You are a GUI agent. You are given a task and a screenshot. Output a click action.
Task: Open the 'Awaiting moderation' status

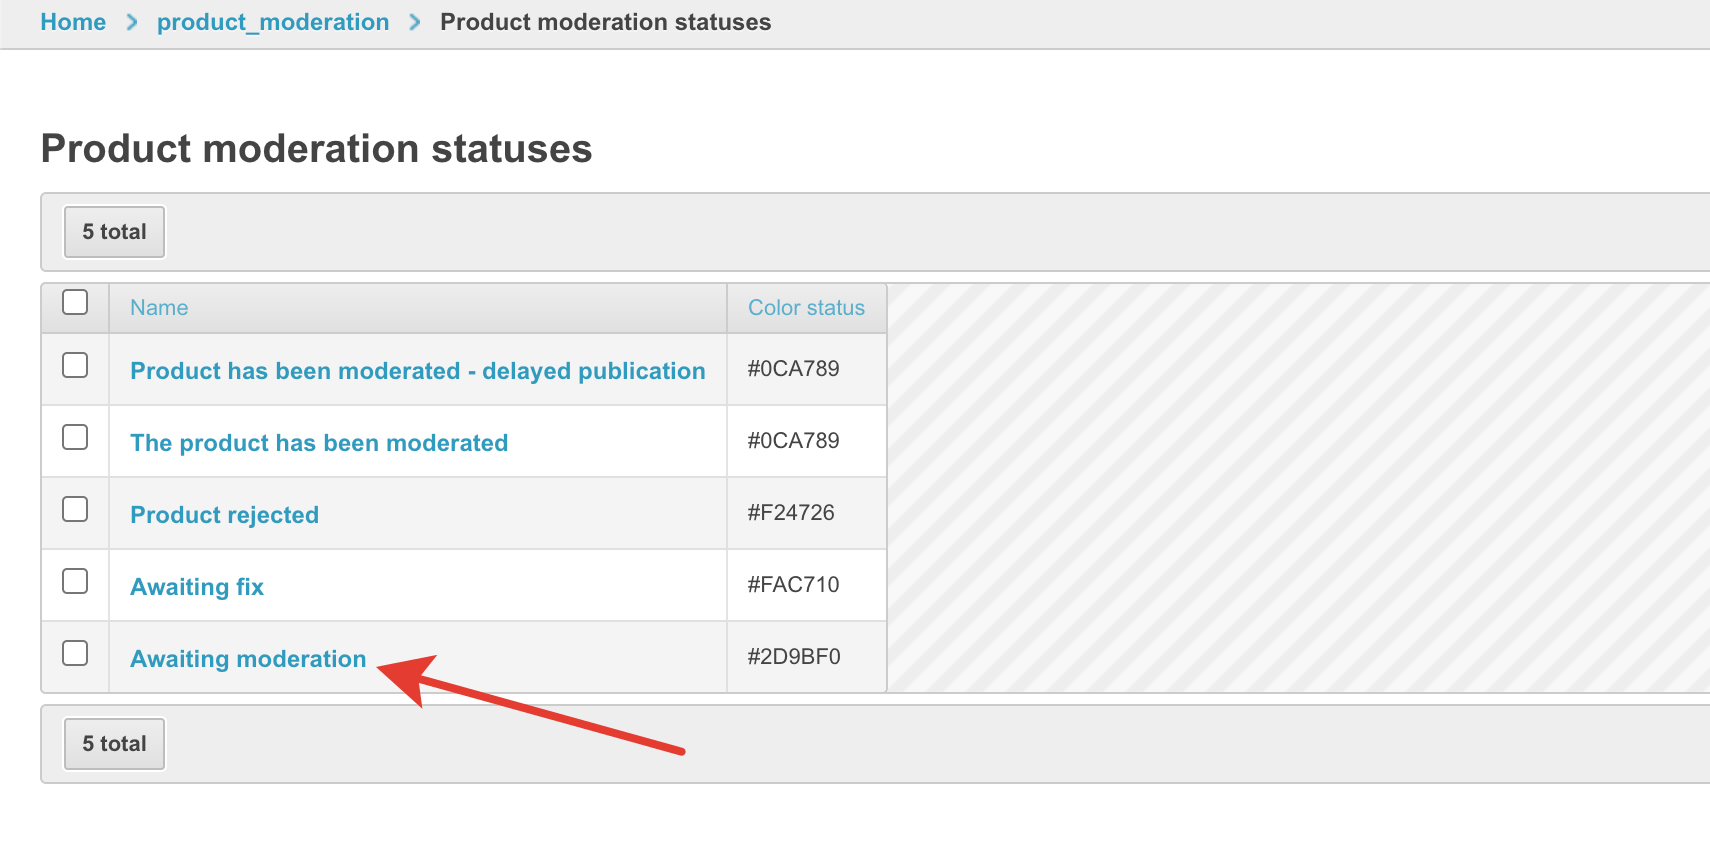coord(248,659)
